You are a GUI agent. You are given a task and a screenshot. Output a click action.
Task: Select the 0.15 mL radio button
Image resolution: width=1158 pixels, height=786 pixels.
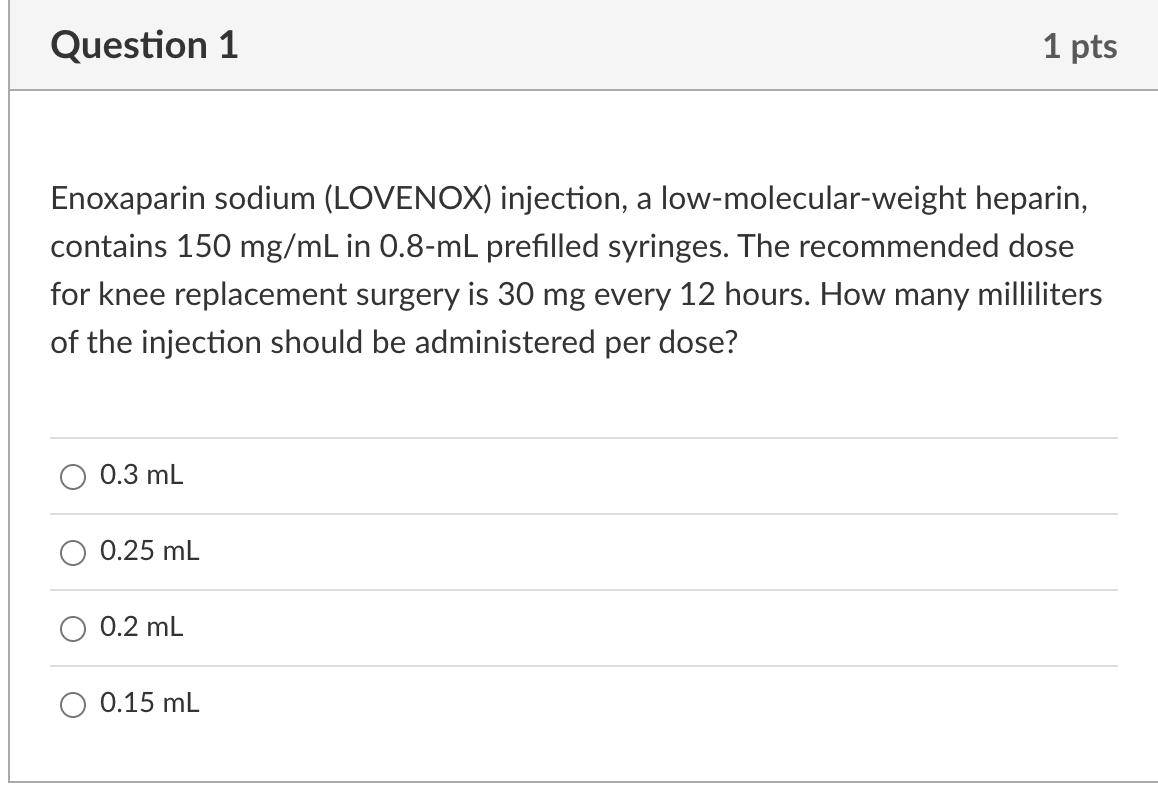[71, 705]
